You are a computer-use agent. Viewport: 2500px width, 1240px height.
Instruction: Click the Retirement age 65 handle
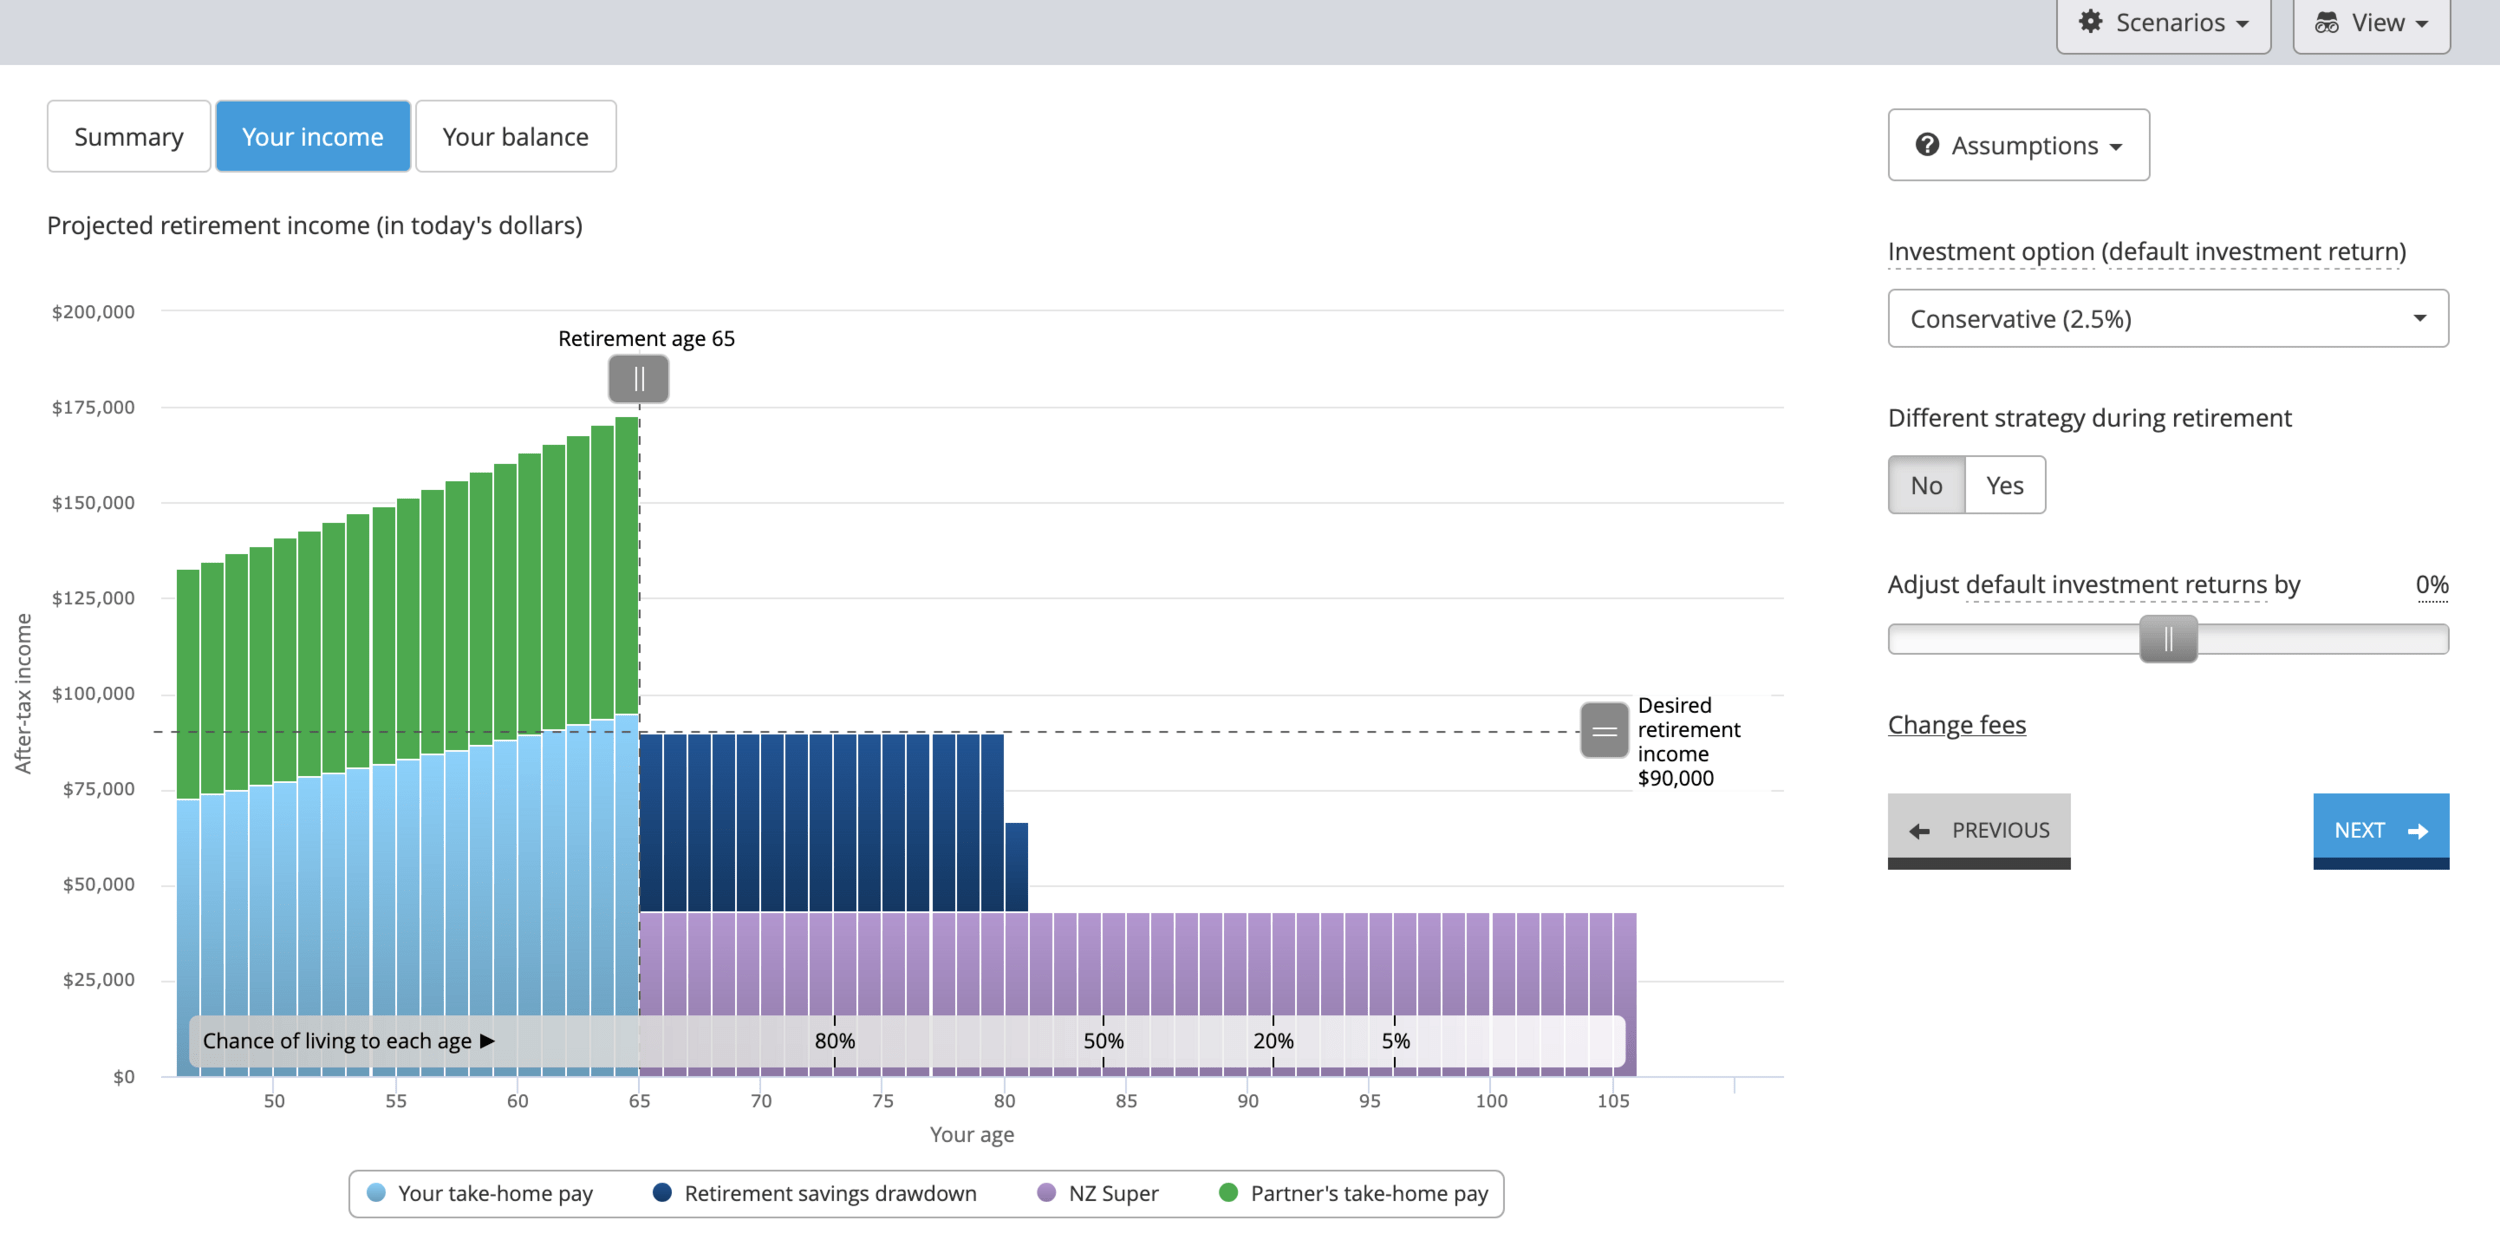(x=639, y=380)
